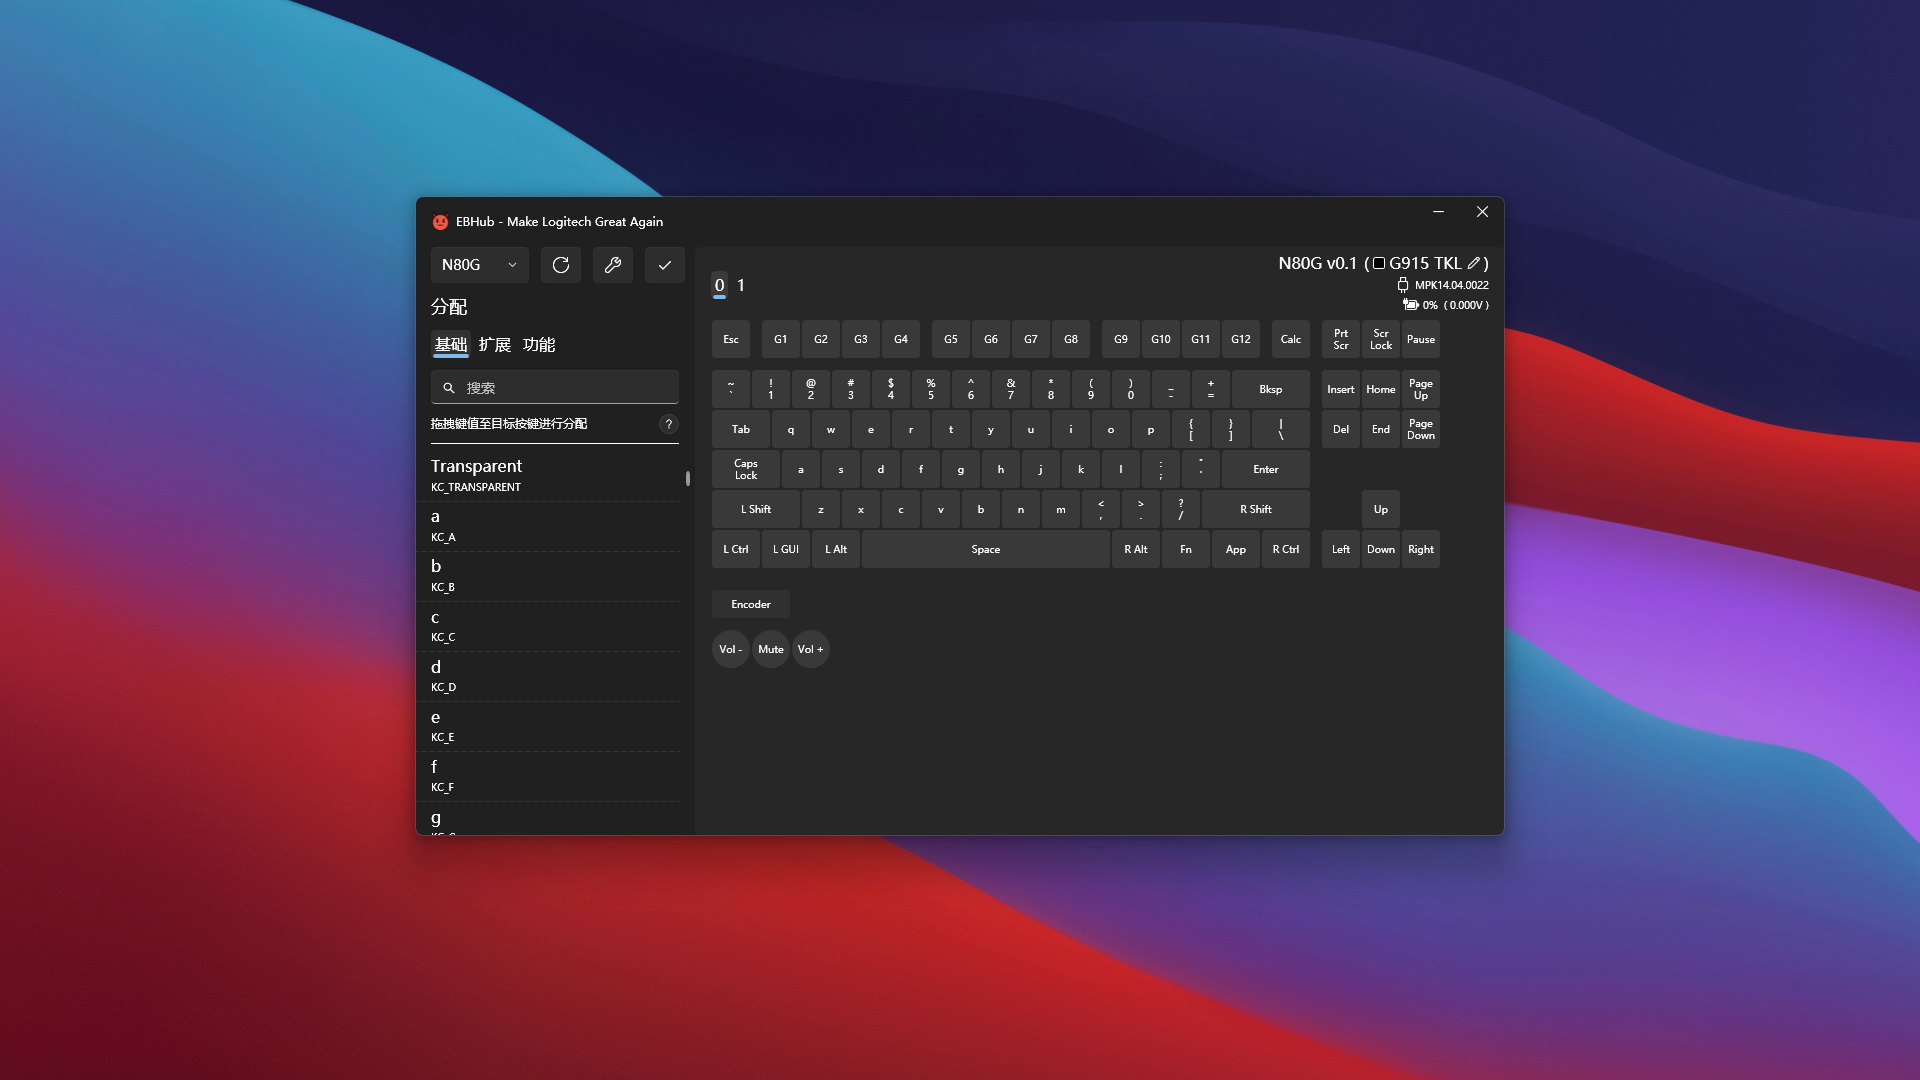Click the checkmark apply icon
Image resolution: width=1920 pixels, height=1080 pixels.
(x=665, y=265)
